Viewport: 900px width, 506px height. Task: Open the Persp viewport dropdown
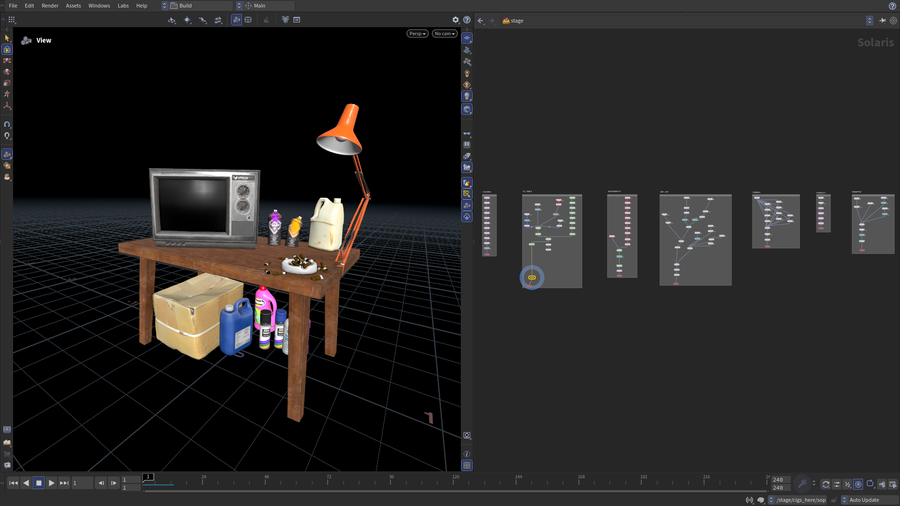coord(417,34)
